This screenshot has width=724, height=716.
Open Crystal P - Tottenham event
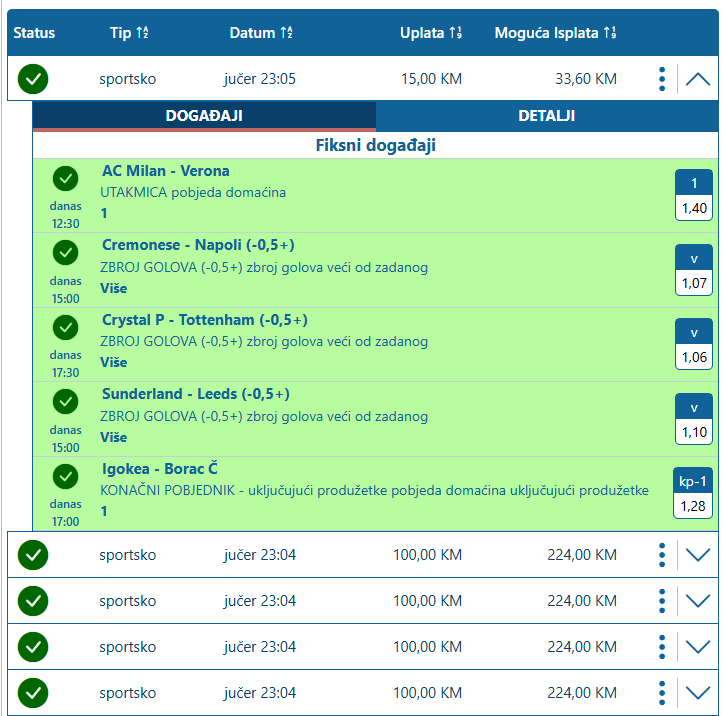204,320
